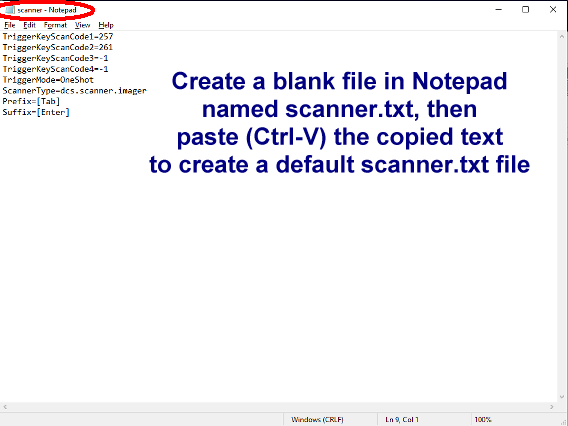Open the Help menu
Screen dimensions: 568x426
[x=106, y=25]
